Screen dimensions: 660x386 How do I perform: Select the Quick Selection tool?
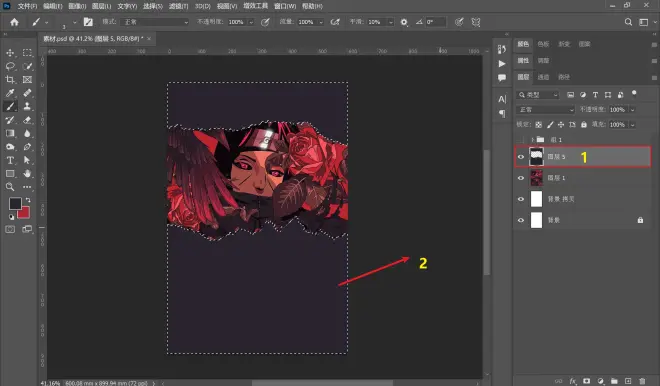[x=27, y=66]
